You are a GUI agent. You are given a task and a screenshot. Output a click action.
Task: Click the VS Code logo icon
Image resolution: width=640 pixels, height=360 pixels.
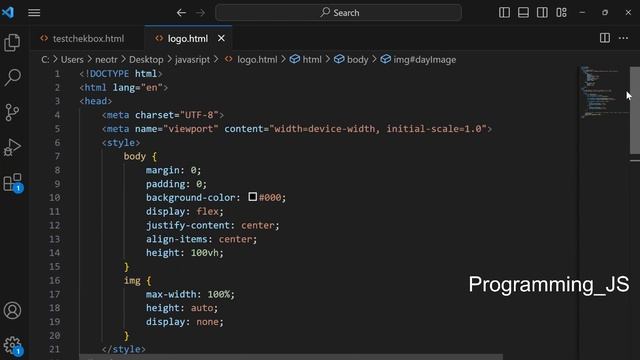[x=8, y=12]
